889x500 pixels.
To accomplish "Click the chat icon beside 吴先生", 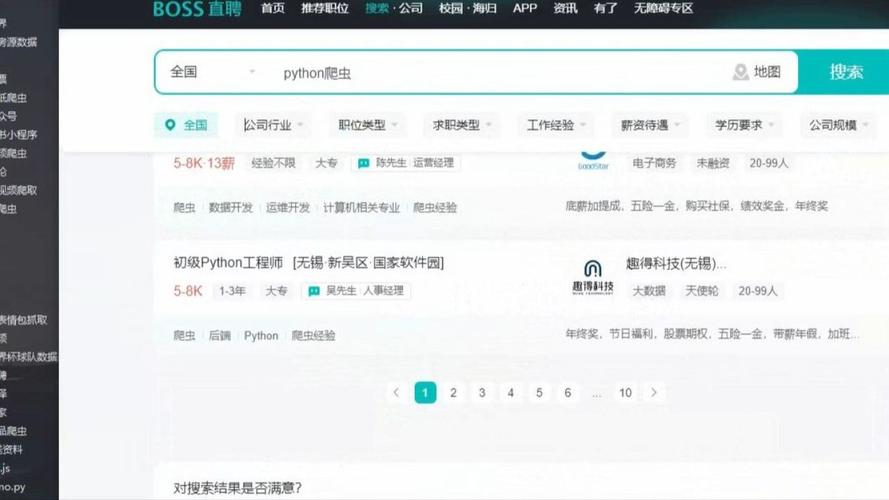I will tap(314, 291).
